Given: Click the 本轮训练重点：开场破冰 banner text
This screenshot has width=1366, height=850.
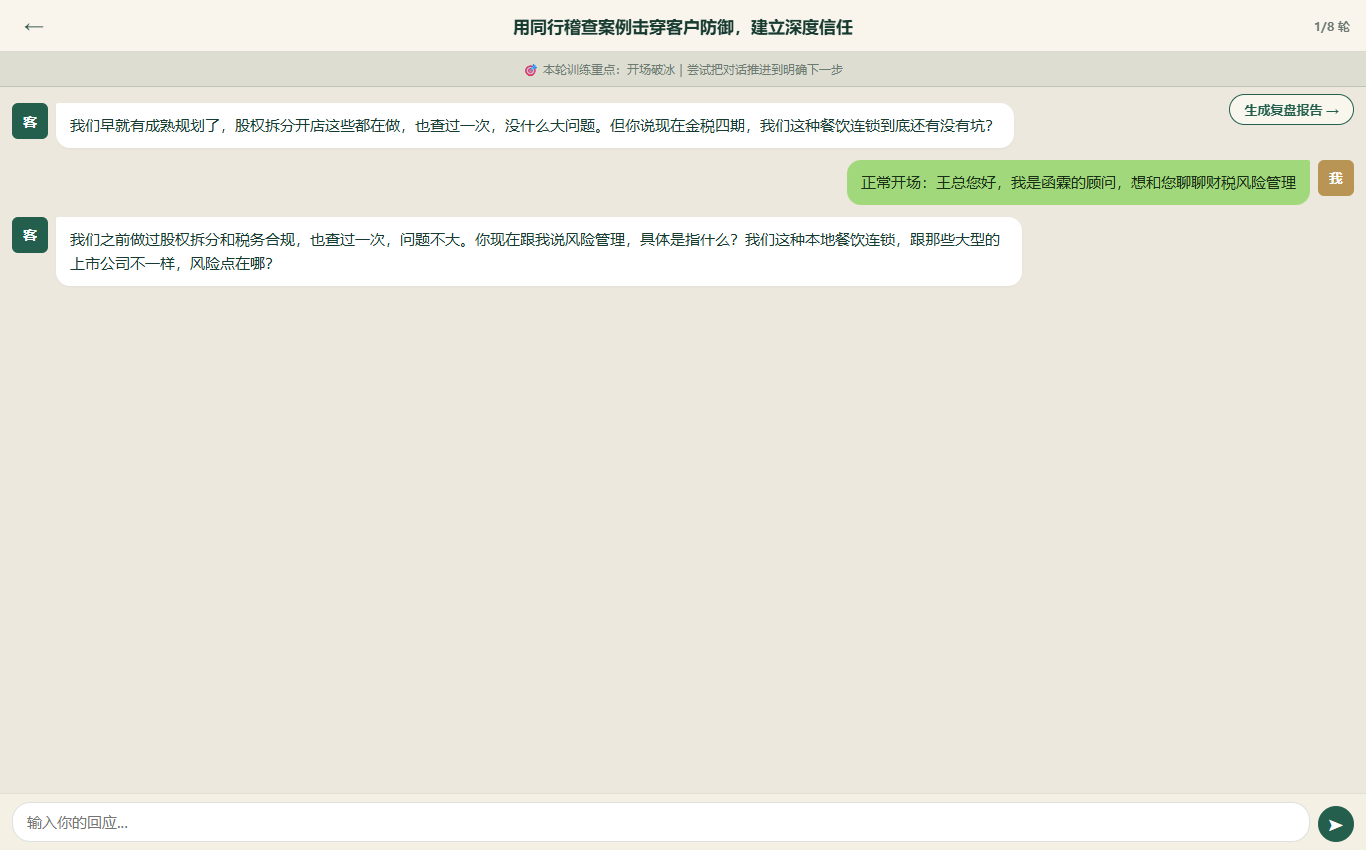Looking at the screenshot, I should coord(692,70).
